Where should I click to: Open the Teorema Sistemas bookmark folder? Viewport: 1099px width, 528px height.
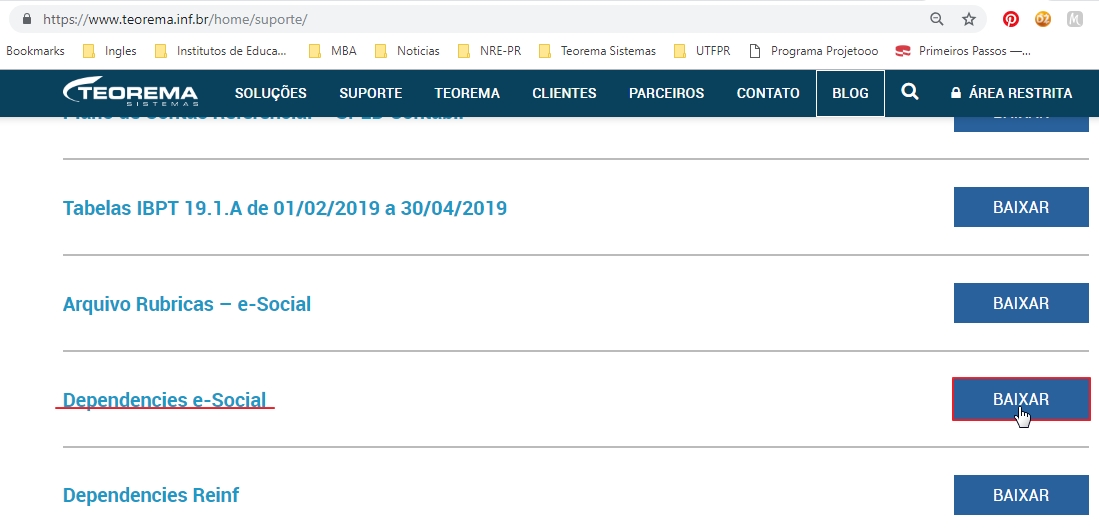(x=597, y=50)
